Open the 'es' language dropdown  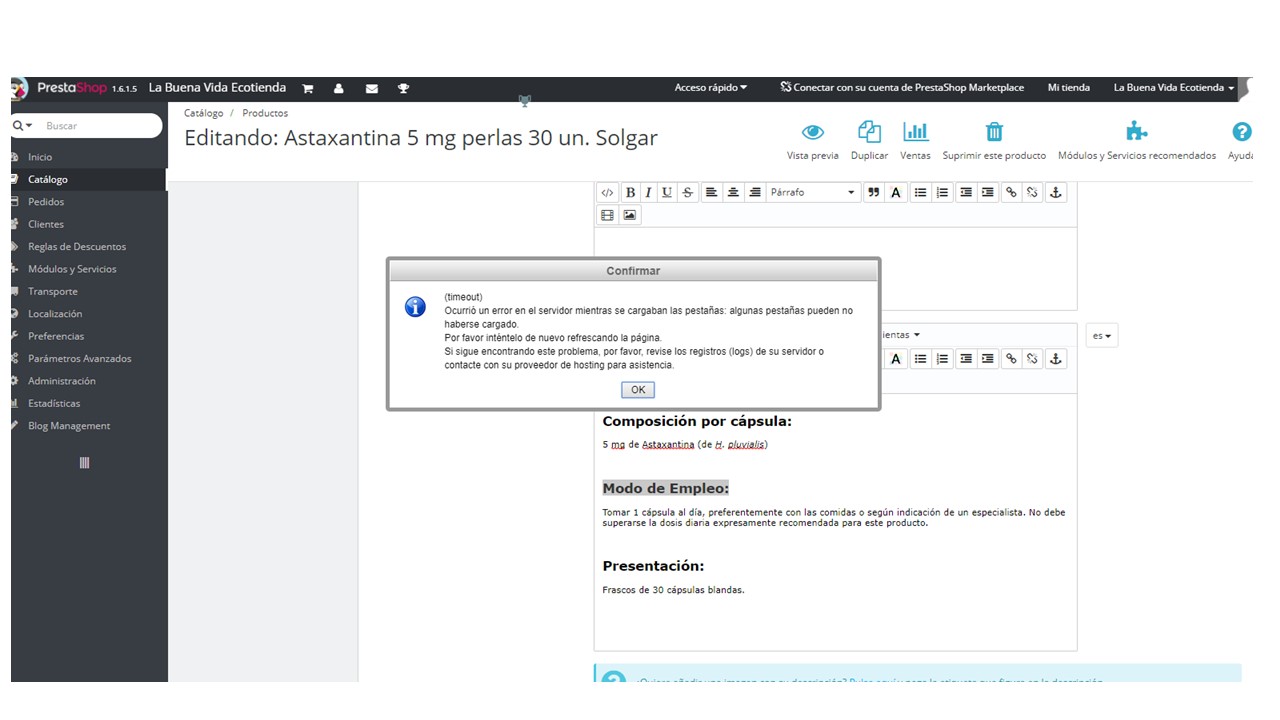pos(1101,336)
